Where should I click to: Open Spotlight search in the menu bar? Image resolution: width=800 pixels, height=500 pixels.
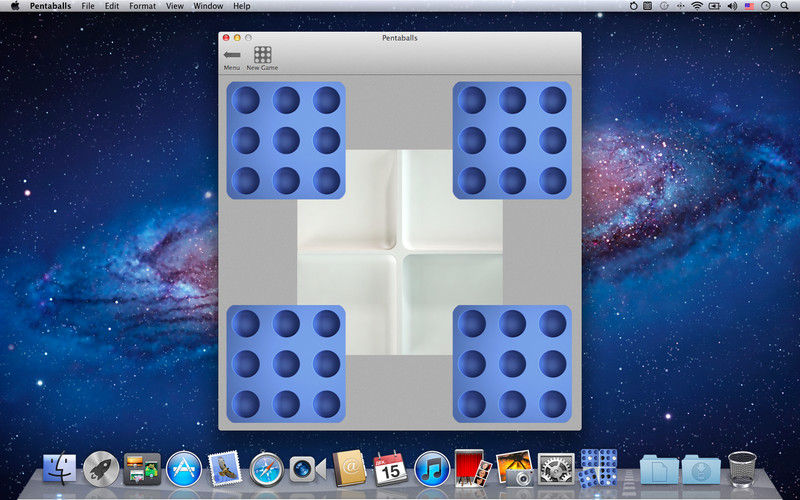coord(784,6)
